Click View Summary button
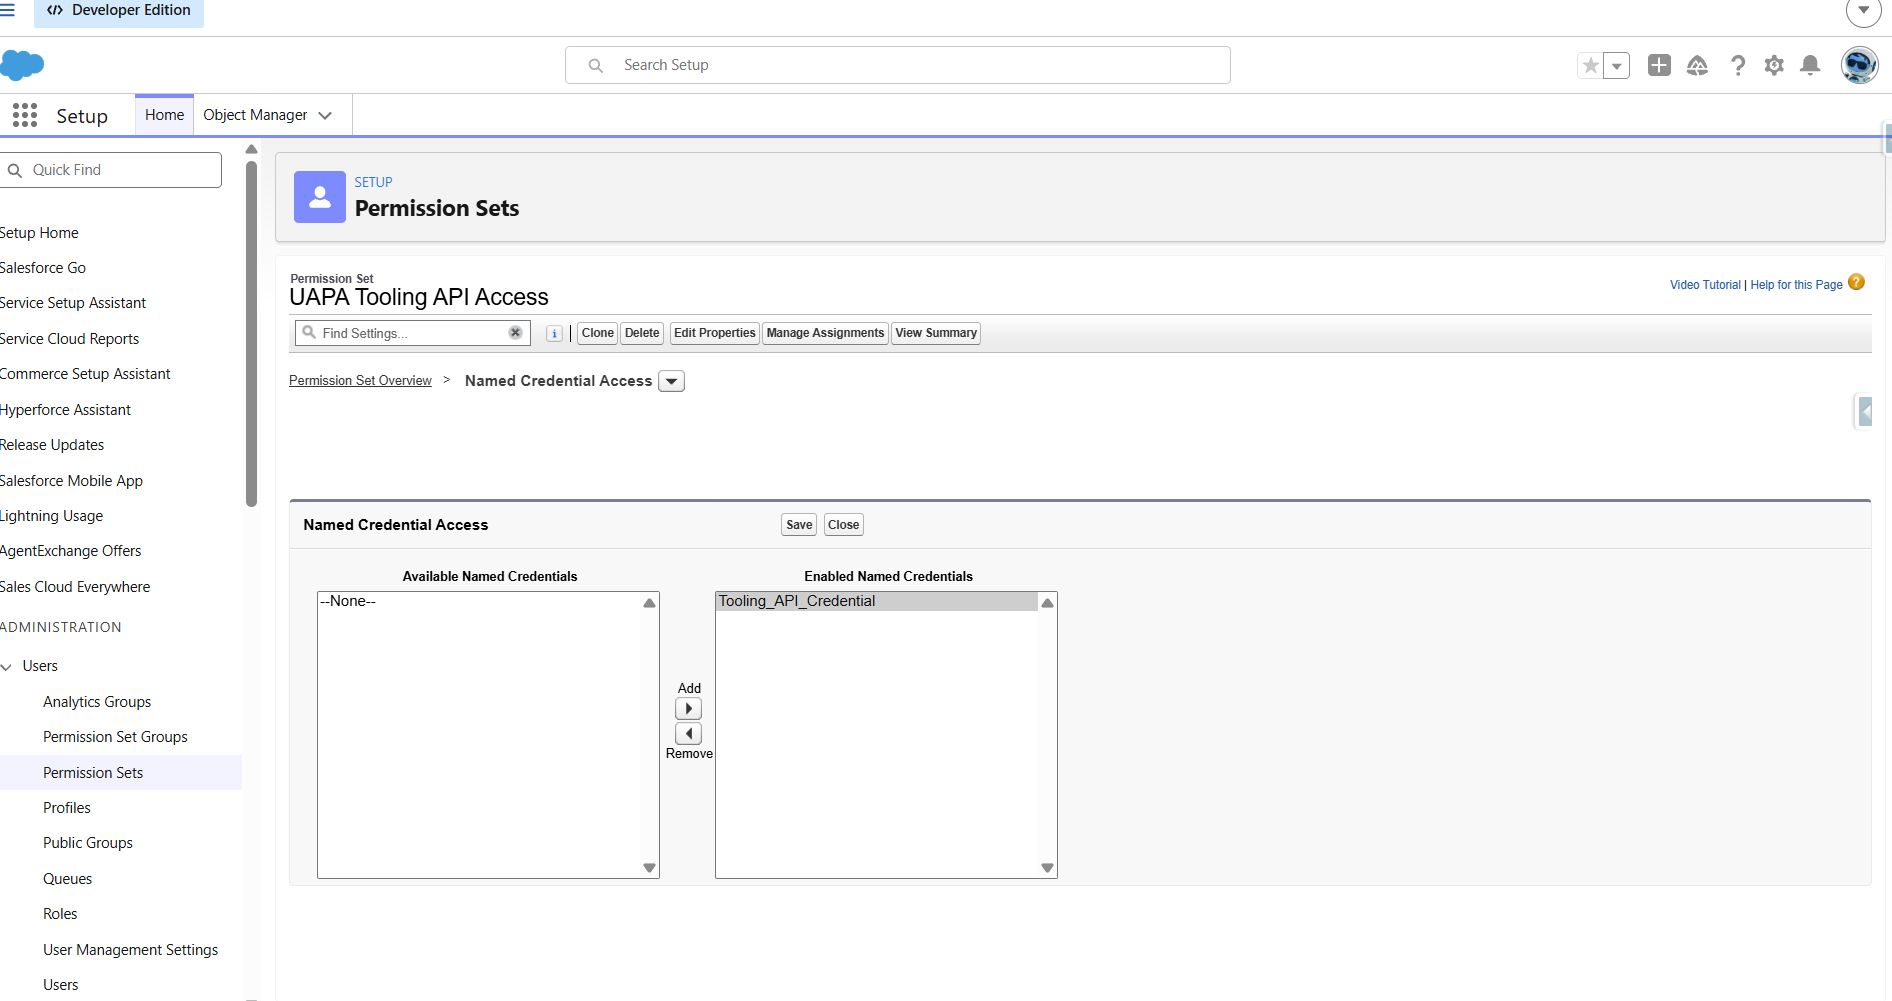This screenshot has height=1001, width=1892. click(x=936, y=333)
